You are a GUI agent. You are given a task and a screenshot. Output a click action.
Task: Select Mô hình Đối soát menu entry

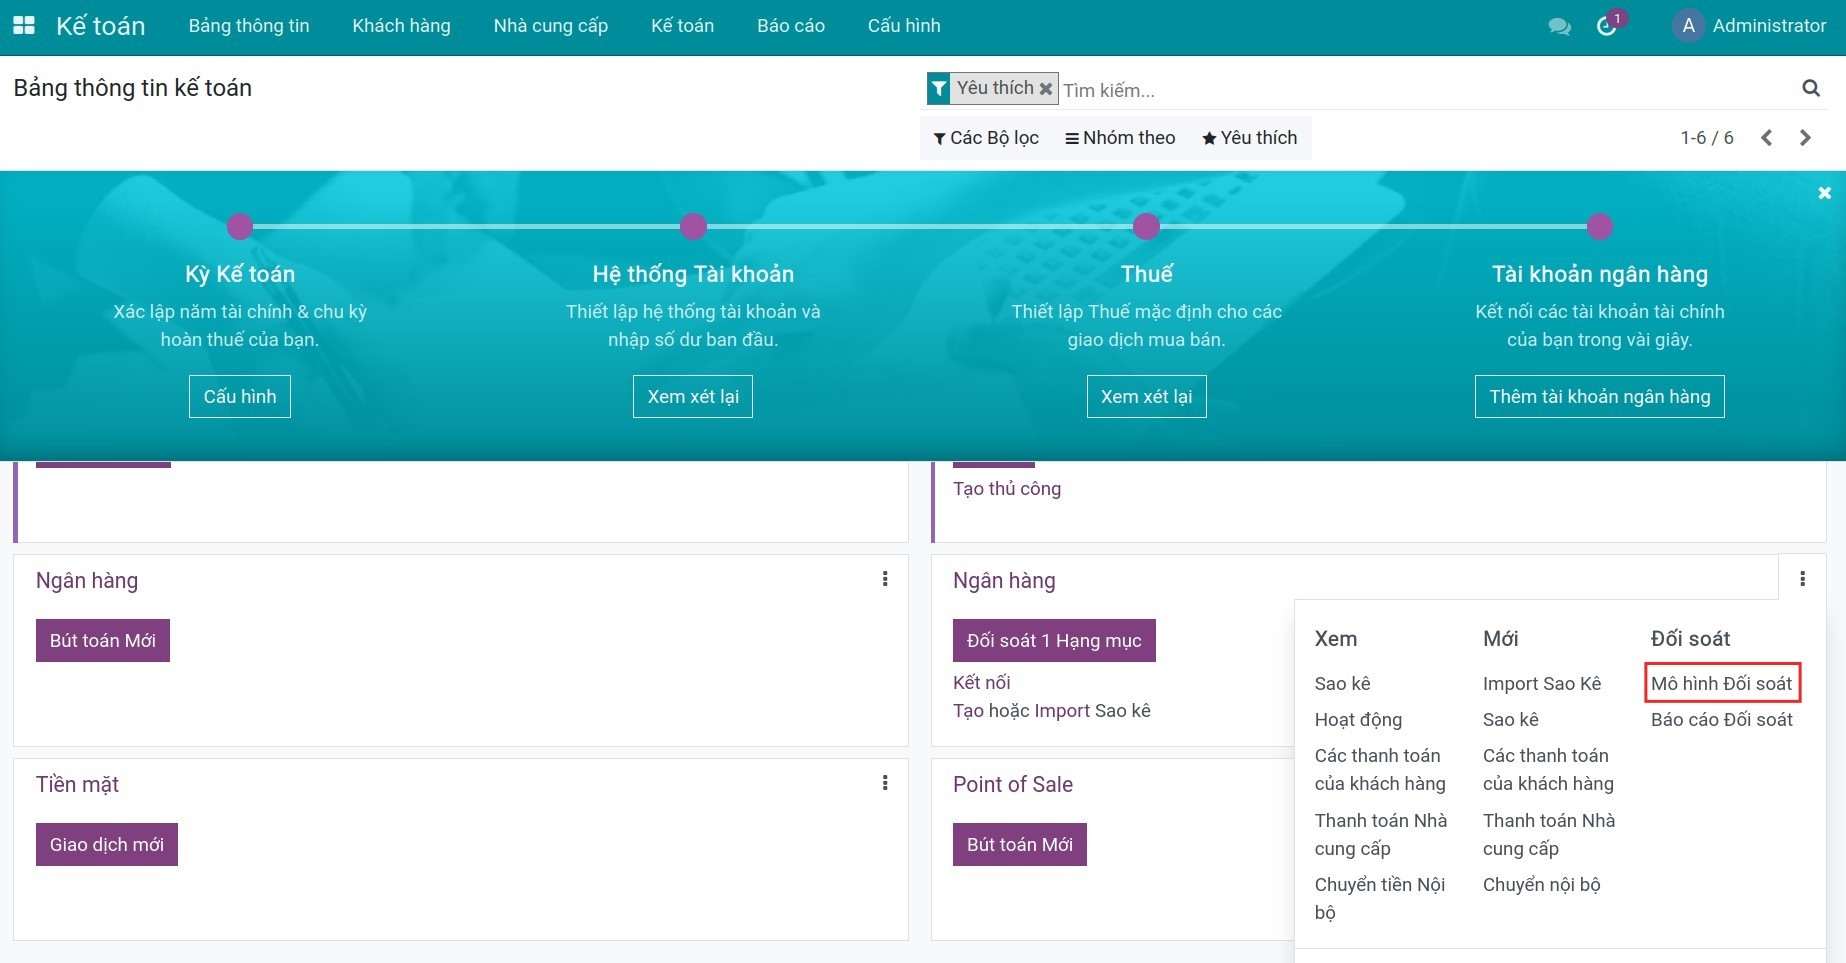click(x=1721, y=684)
